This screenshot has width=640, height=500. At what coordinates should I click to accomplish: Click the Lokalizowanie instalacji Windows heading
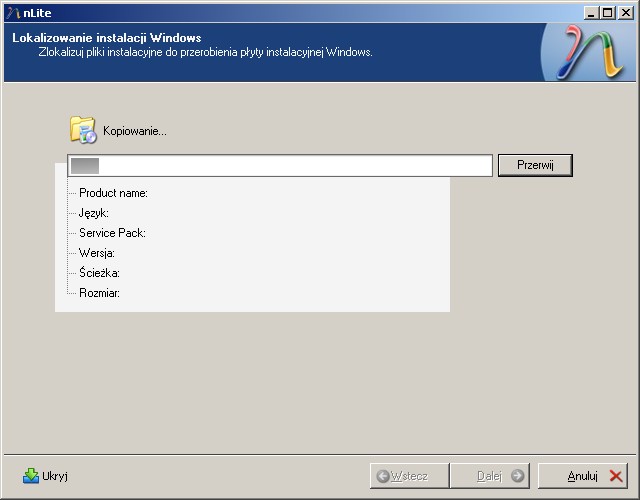coord(107,38)
